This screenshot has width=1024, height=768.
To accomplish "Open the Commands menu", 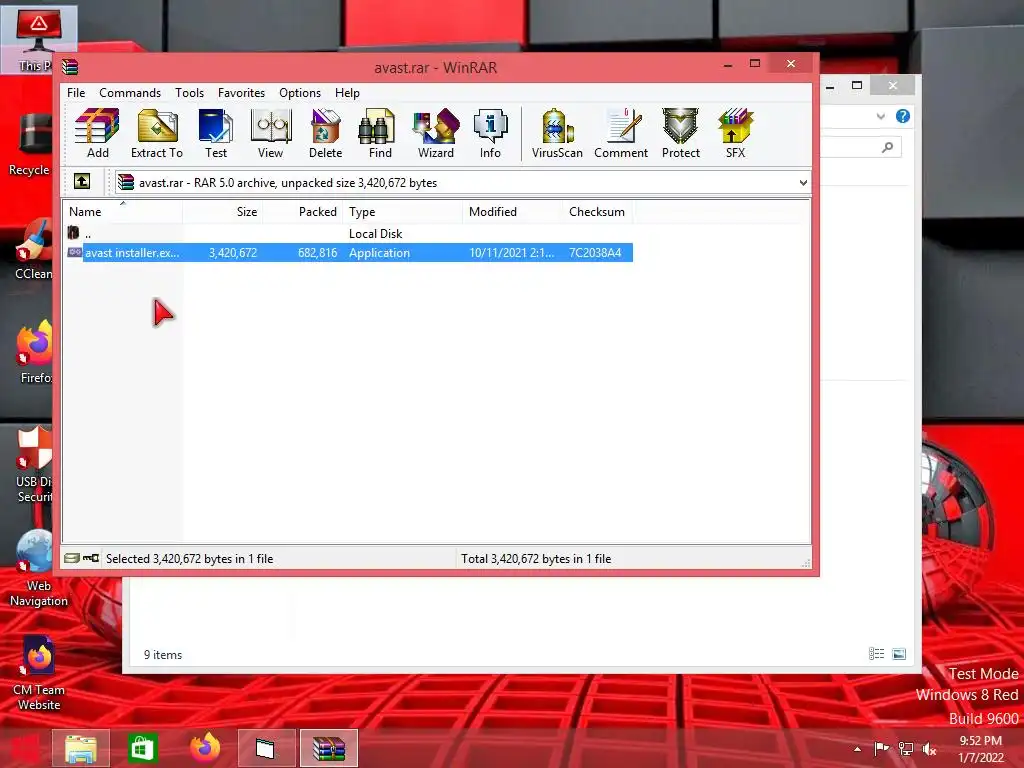I will (130, 93).
